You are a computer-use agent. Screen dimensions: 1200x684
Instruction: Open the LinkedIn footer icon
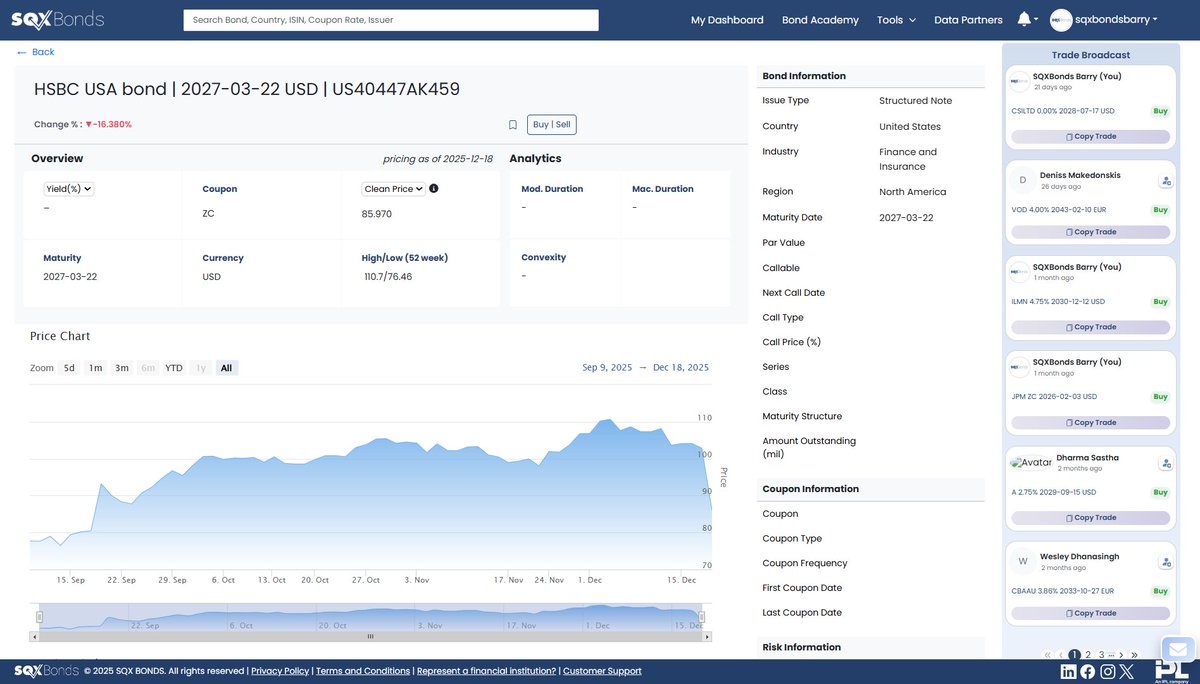click(x=1069, y=672)
